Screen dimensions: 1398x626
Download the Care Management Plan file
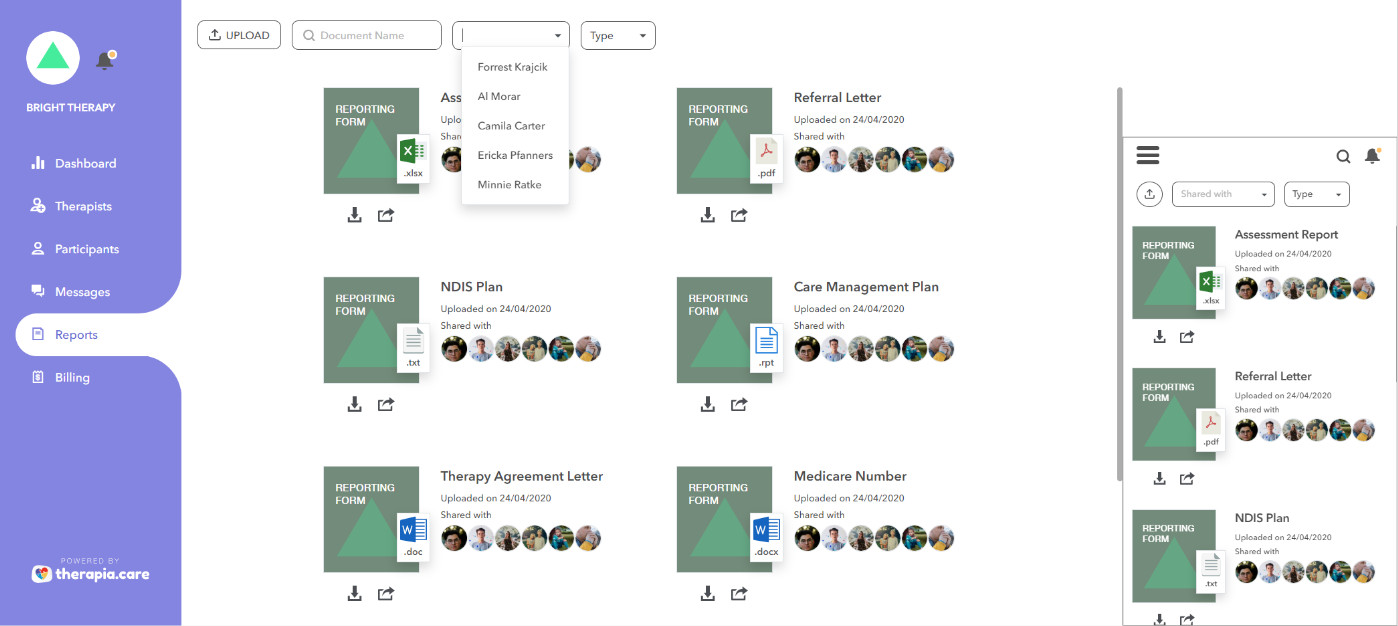point(707,405)
